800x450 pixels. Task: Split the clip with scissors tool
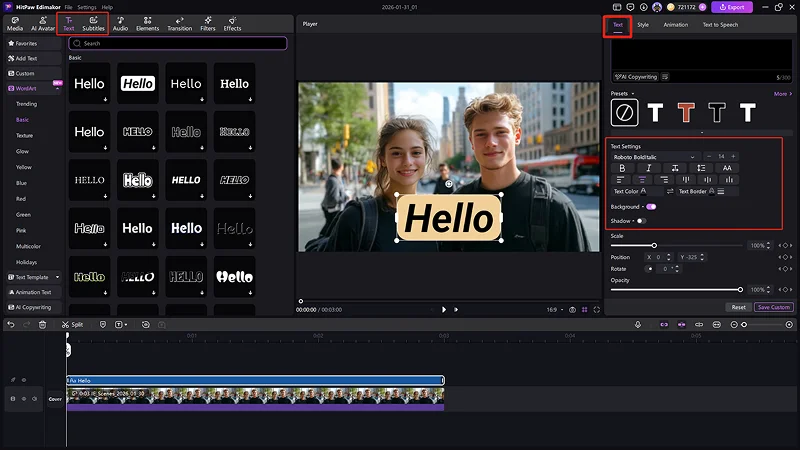tap(72, 324)
